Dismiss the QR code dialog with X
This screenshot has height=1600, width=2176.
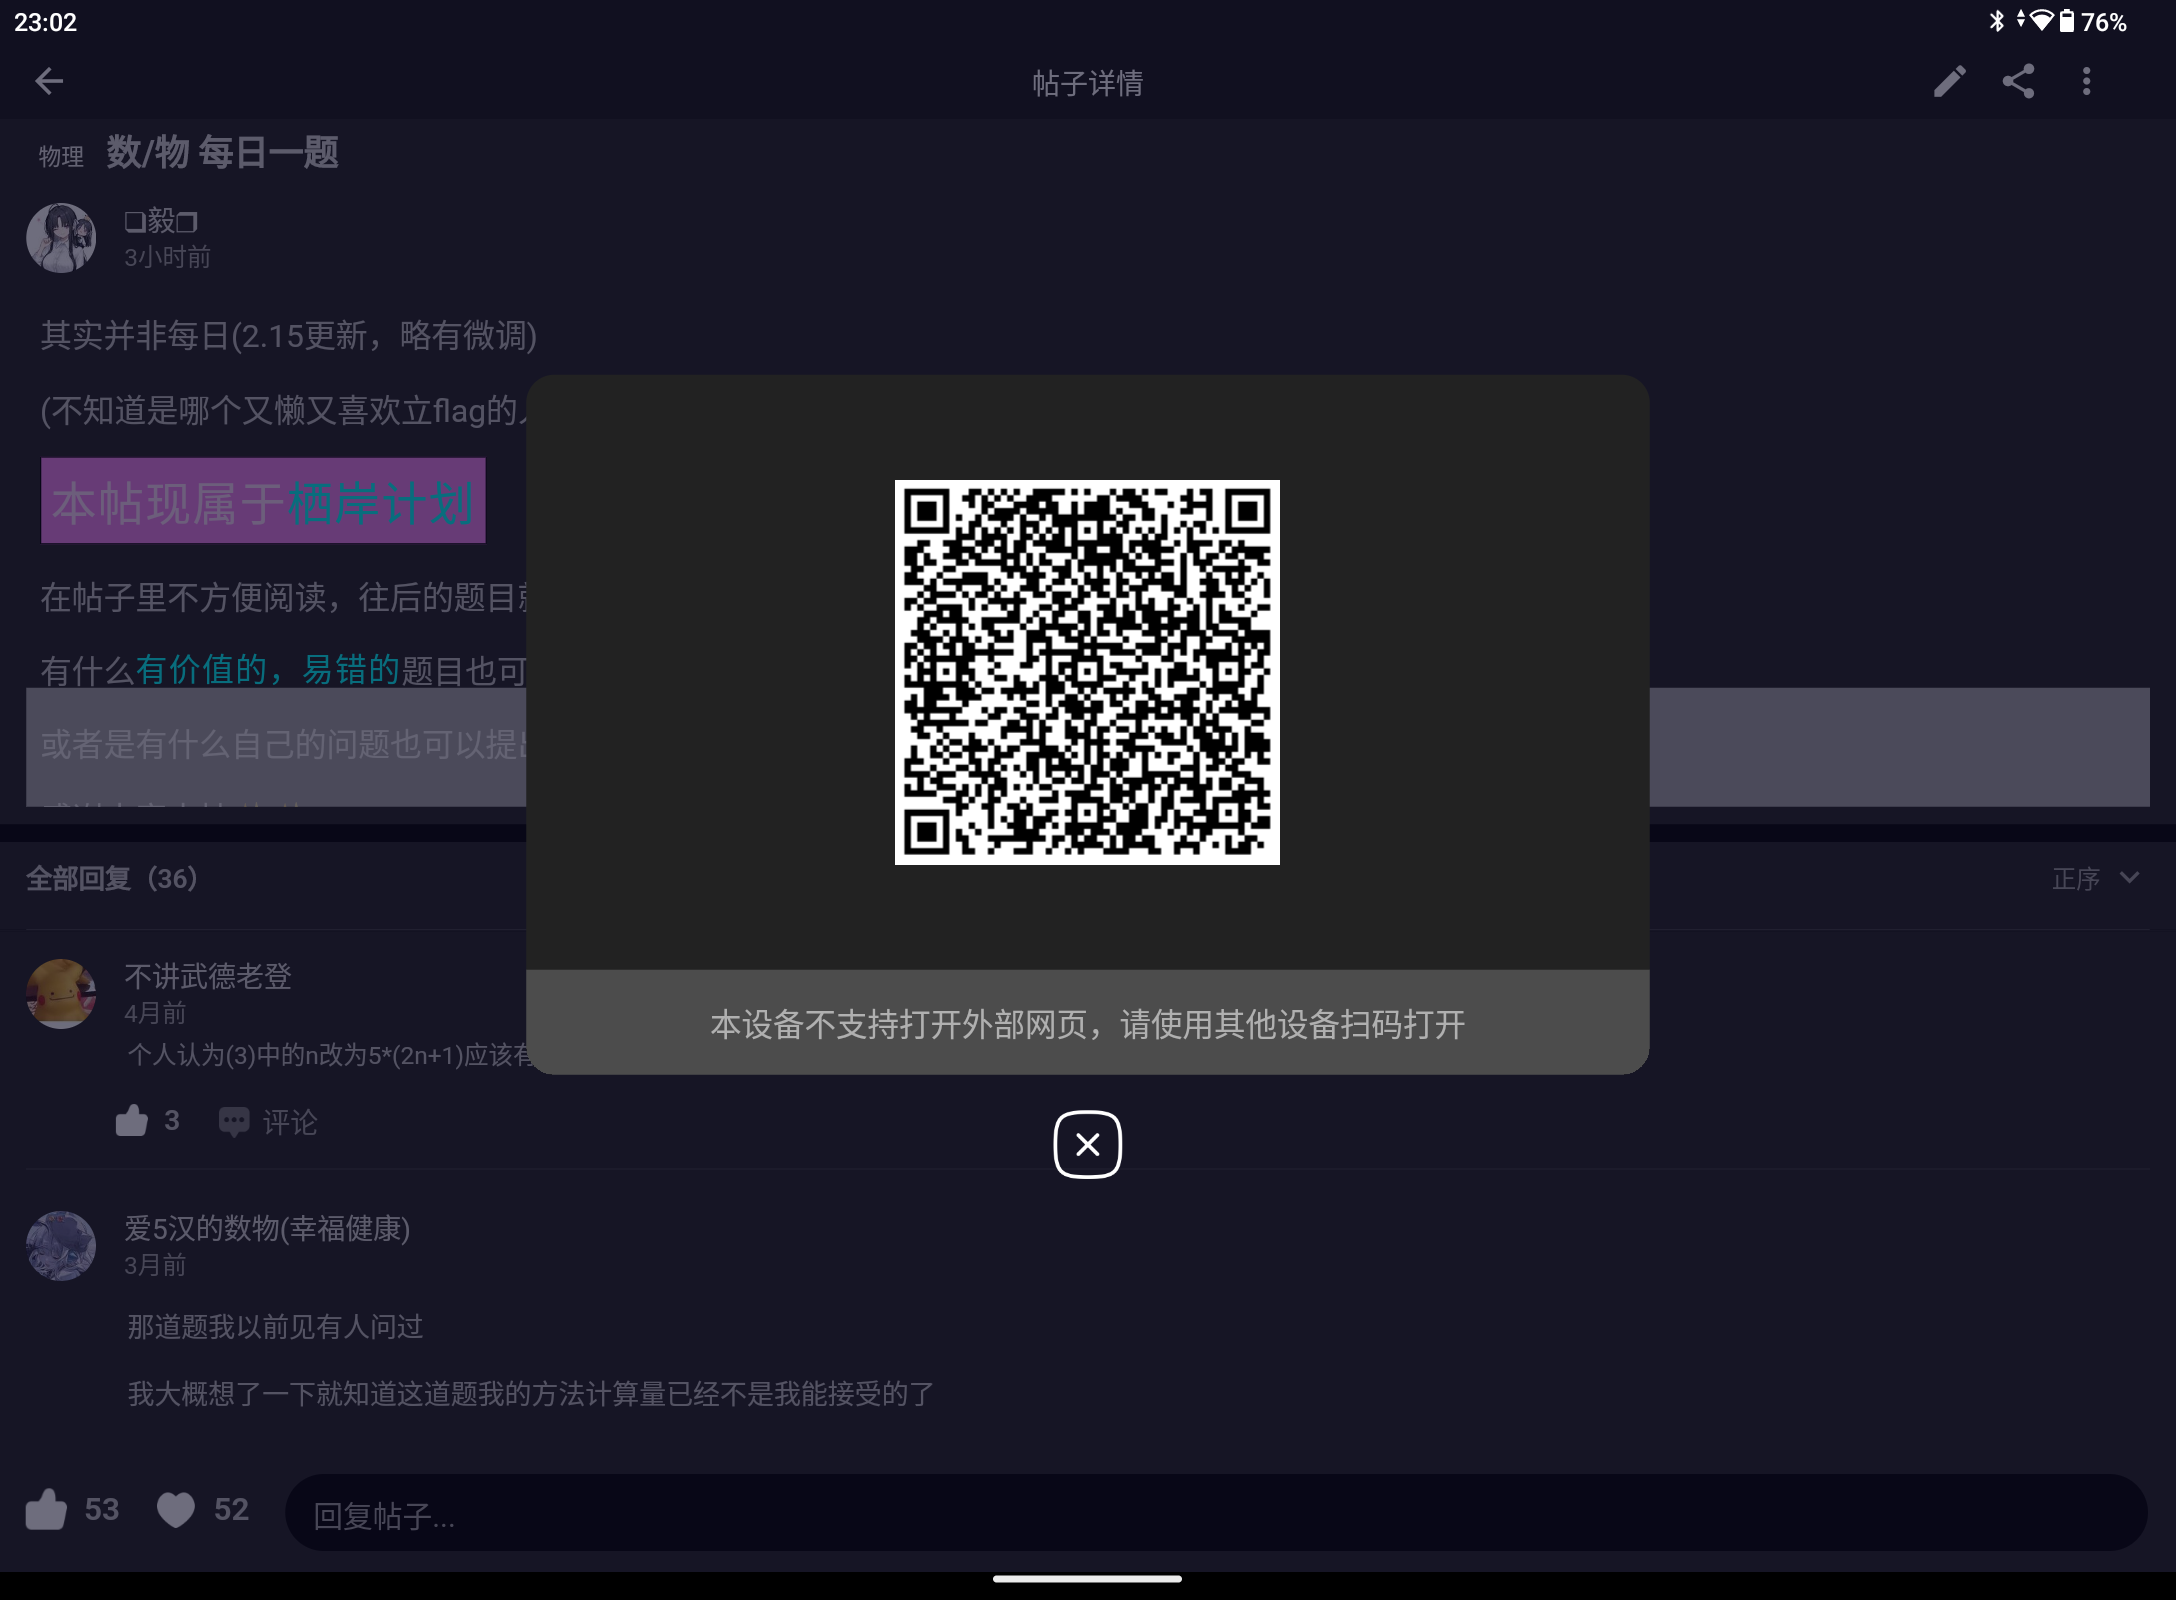click(x=1087, y=1145)
